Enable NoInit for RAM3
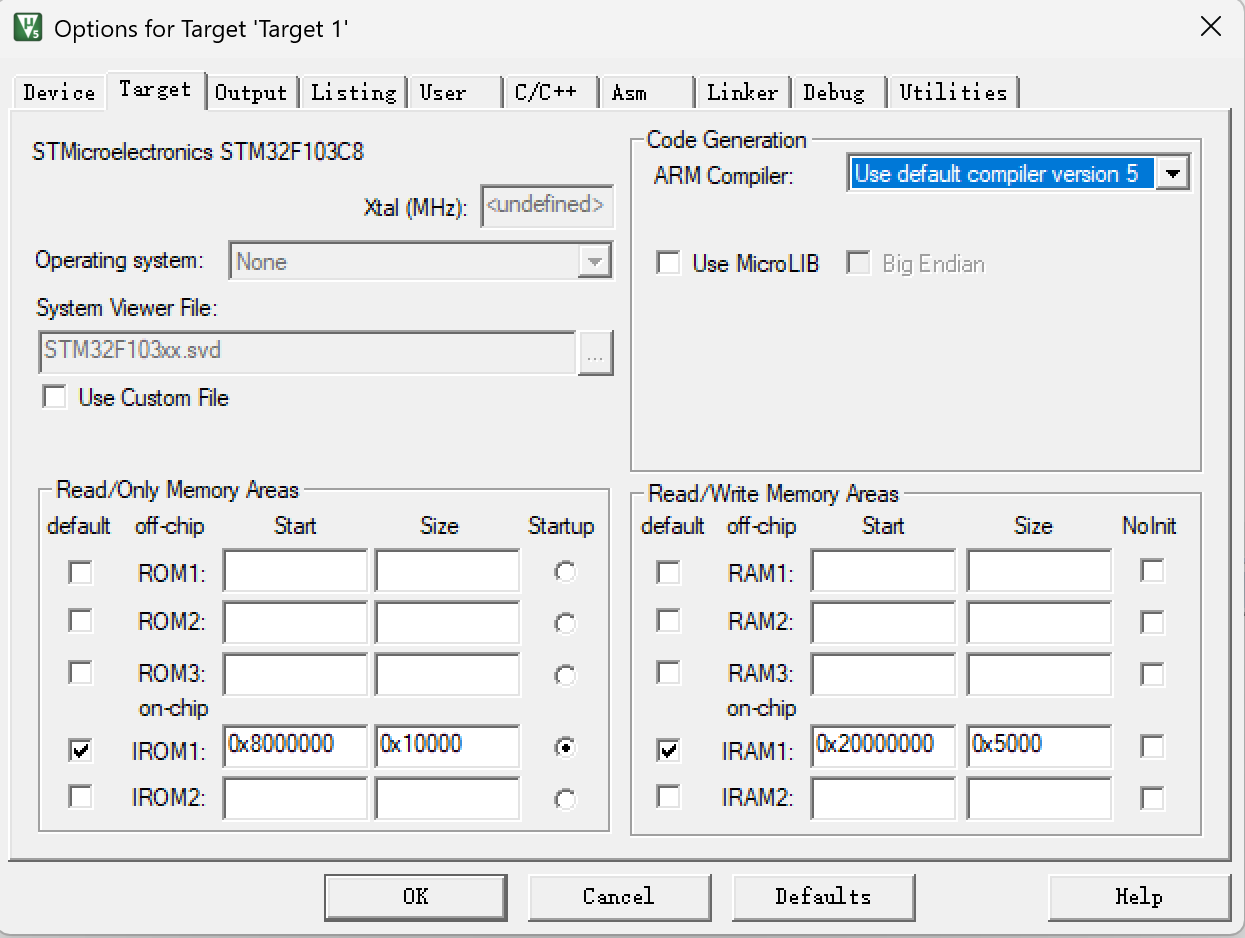 [x=1152, y=674]
